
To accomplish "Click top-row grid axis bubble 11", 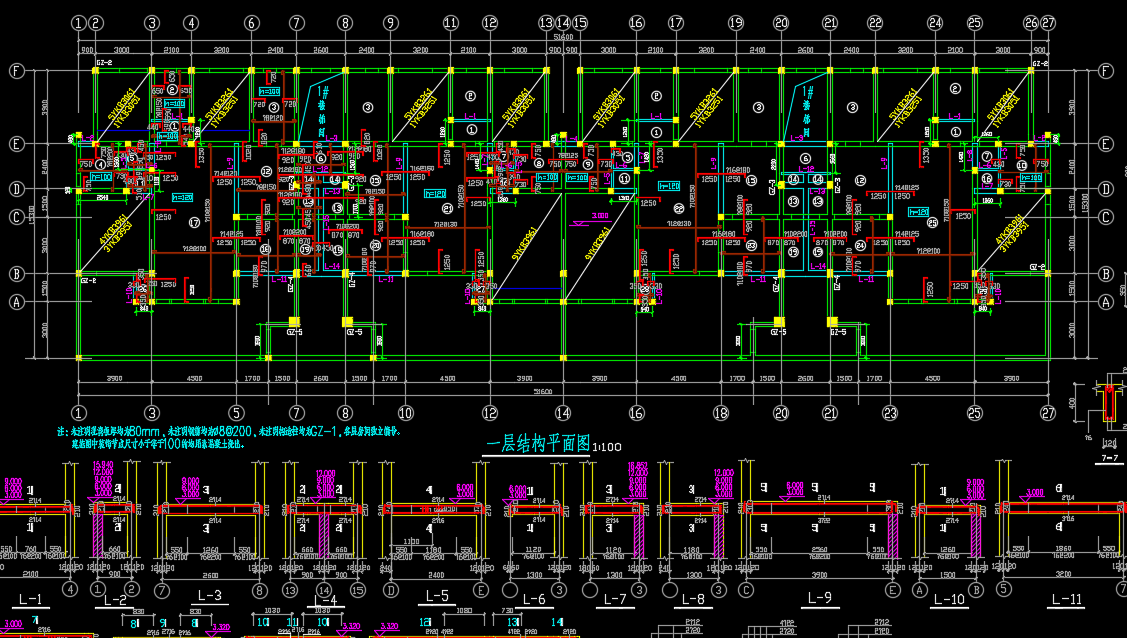I will pos(451,23).
